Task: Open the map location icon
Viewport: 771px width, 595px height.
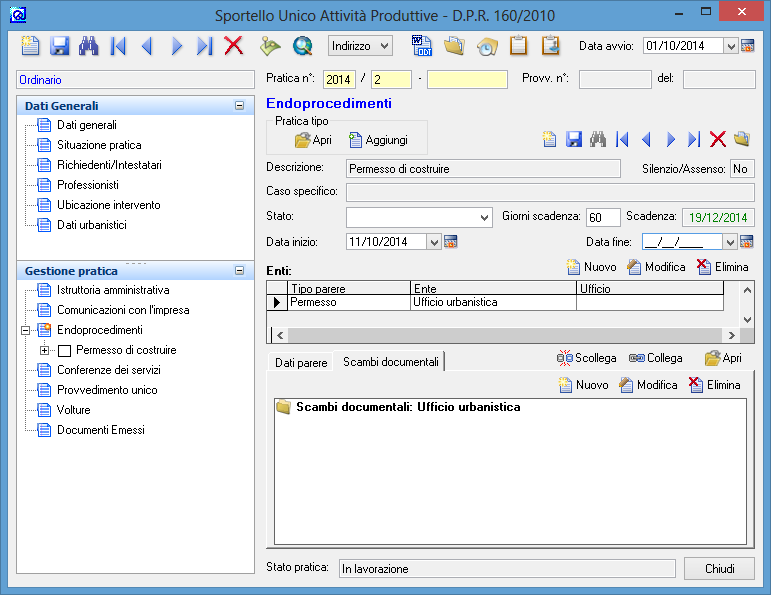Action: [x=270, y=46]
